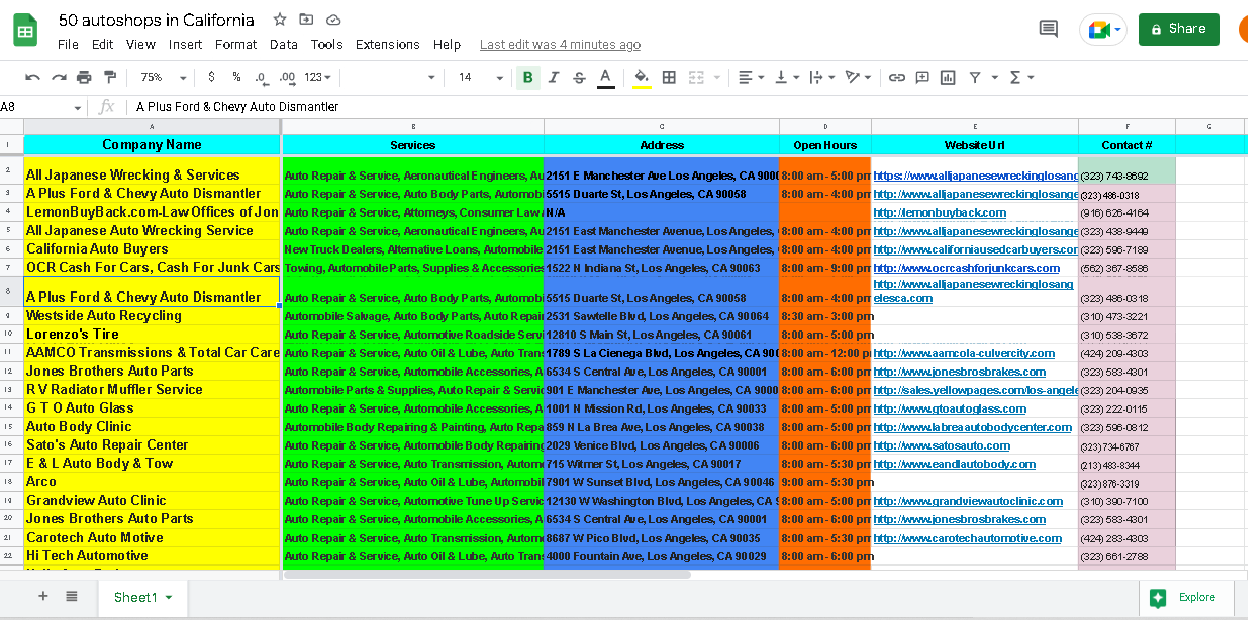This screenshot has width=1248, height=620.
Task: Click the Insert link icon
Action: [x=897, y=77]
